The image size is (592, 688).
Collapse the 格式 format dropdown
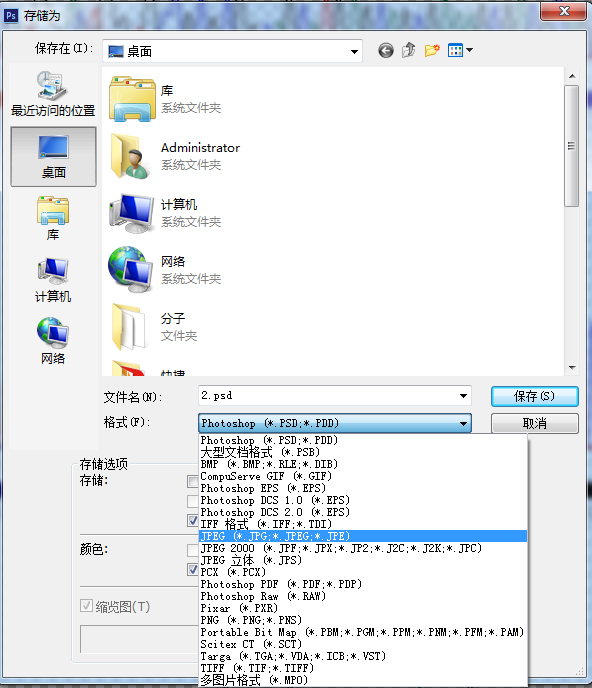[x=463, y=423]
